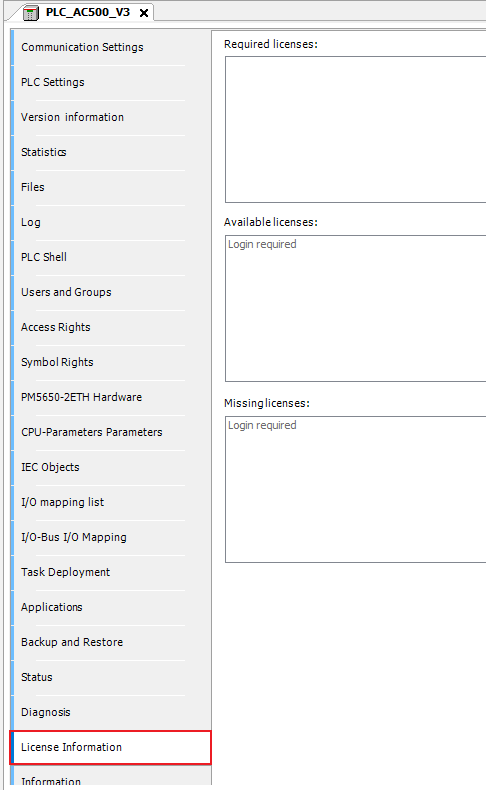Close the PLC_AC500_V3 tab

pos(144,13)
